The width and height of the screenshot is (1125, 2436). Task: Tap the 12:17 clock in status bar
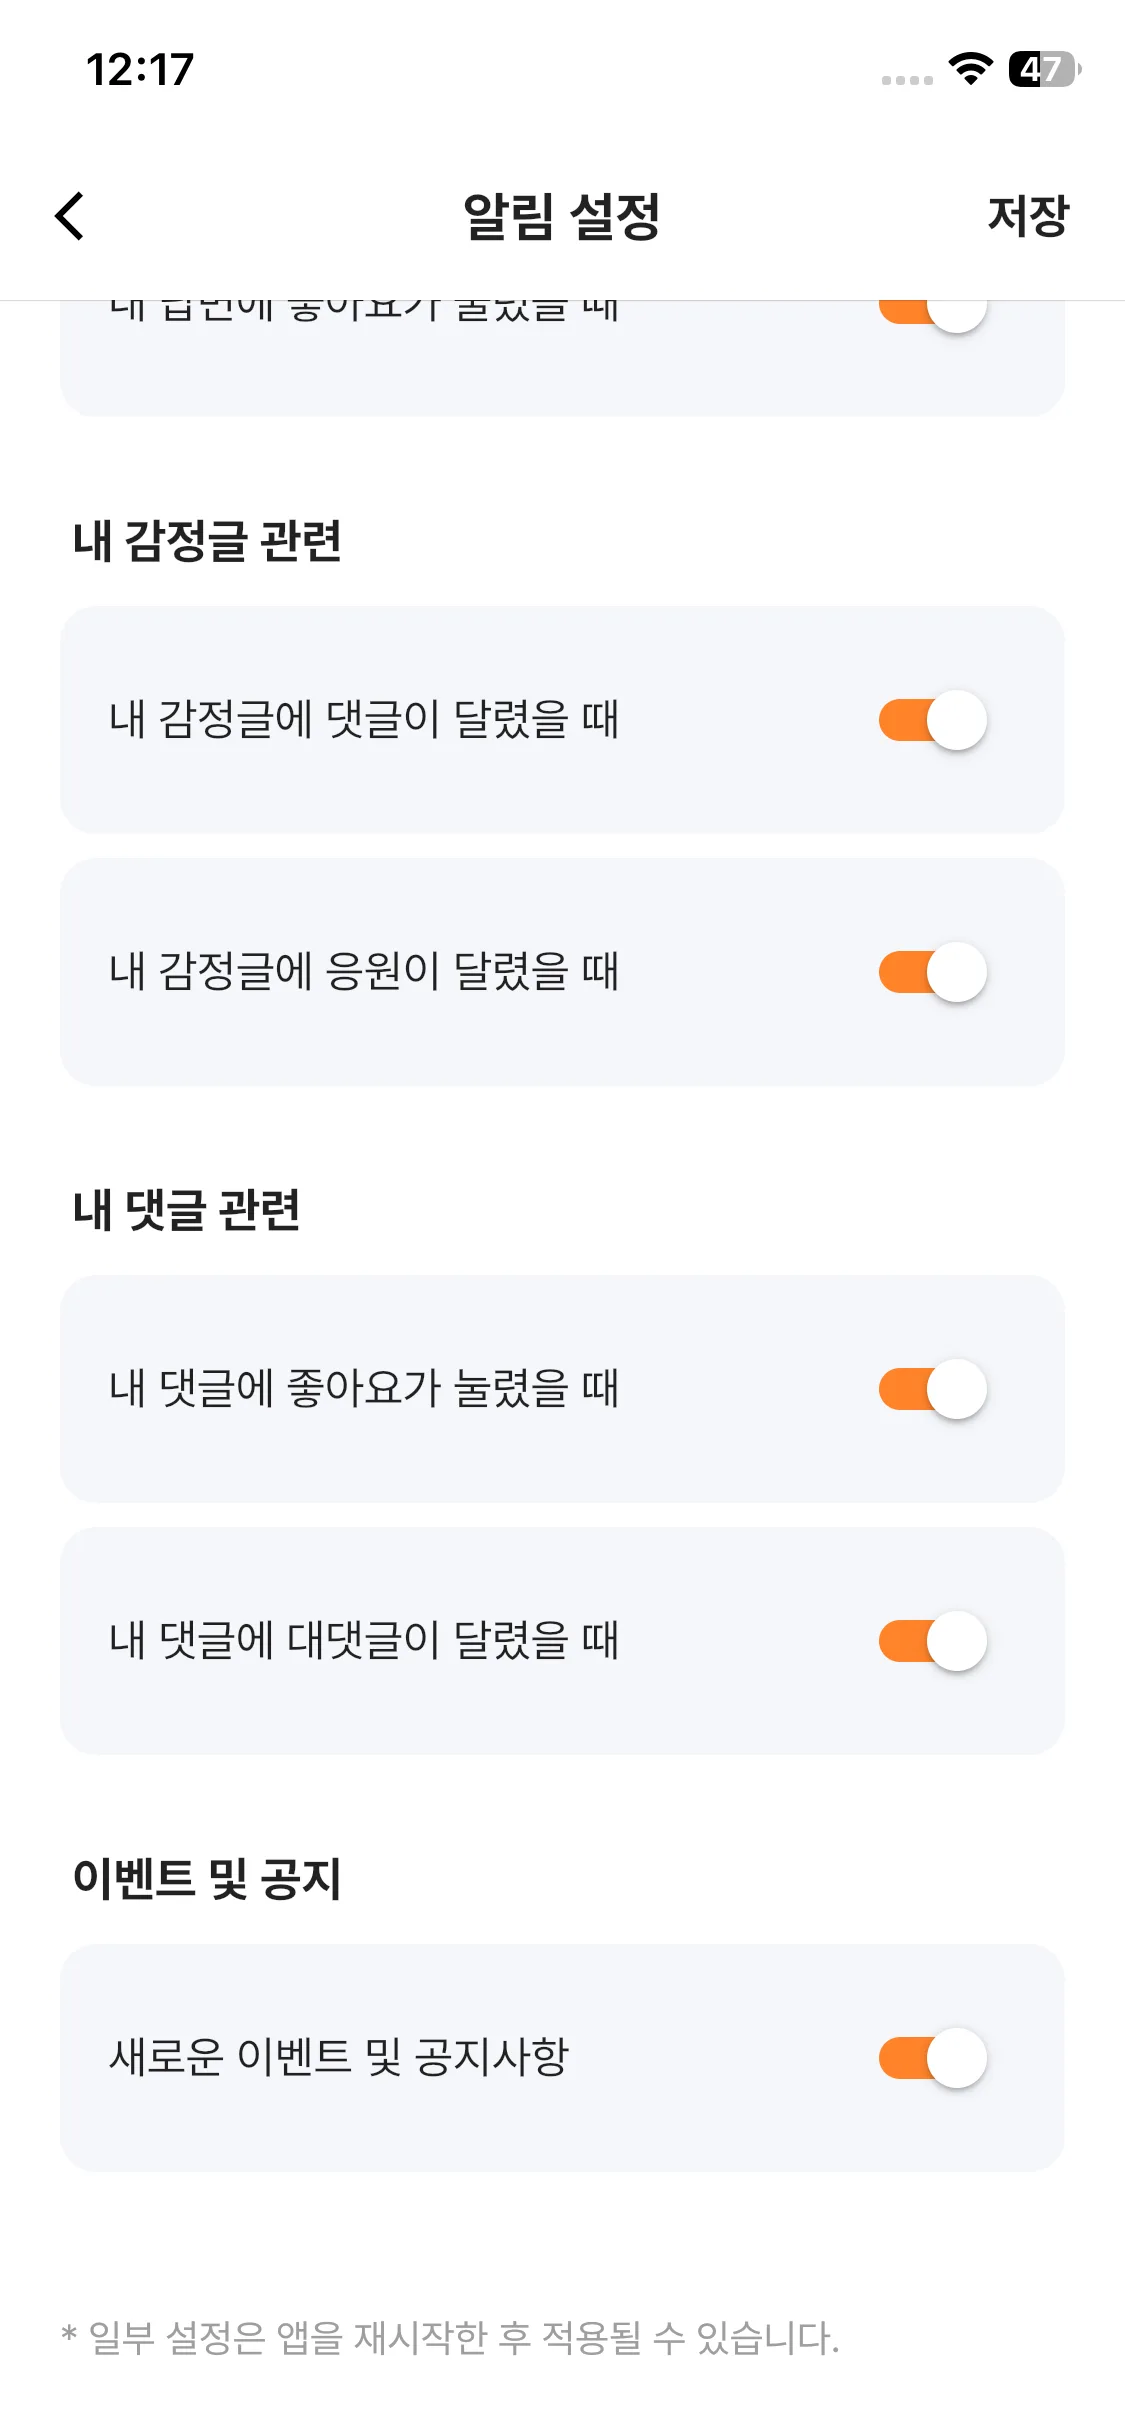[140, 70]
